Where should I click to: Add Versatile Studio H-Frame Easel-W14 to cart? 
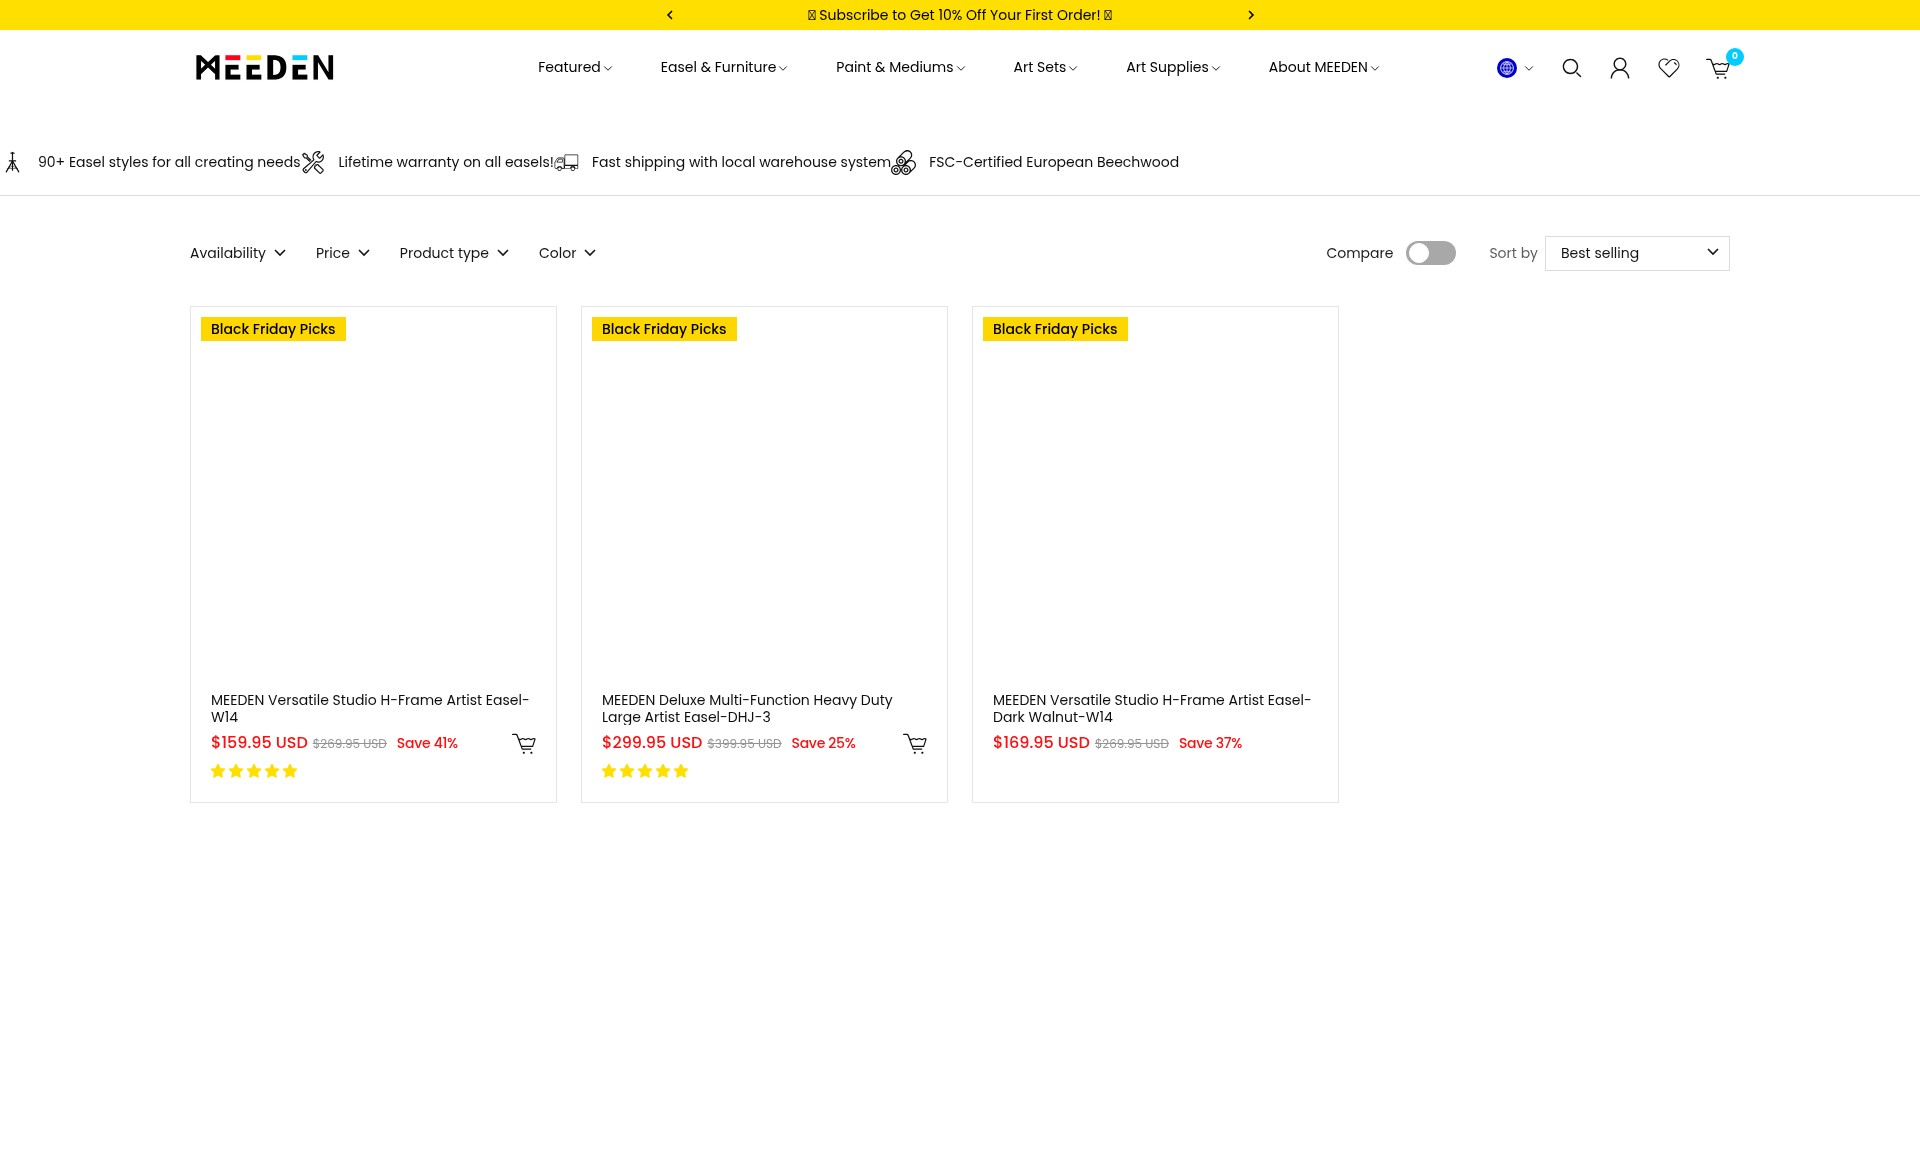pos(524,744)
